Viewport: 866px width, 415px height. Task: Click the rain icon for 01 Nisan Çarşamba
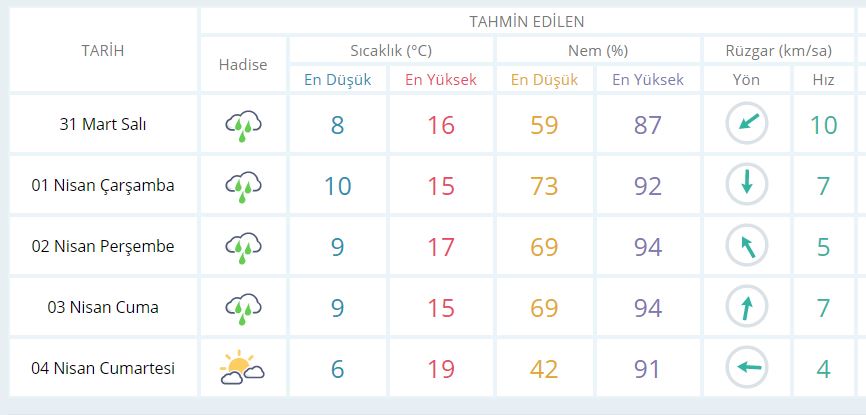pyautogui.click(x=243, y=185)
